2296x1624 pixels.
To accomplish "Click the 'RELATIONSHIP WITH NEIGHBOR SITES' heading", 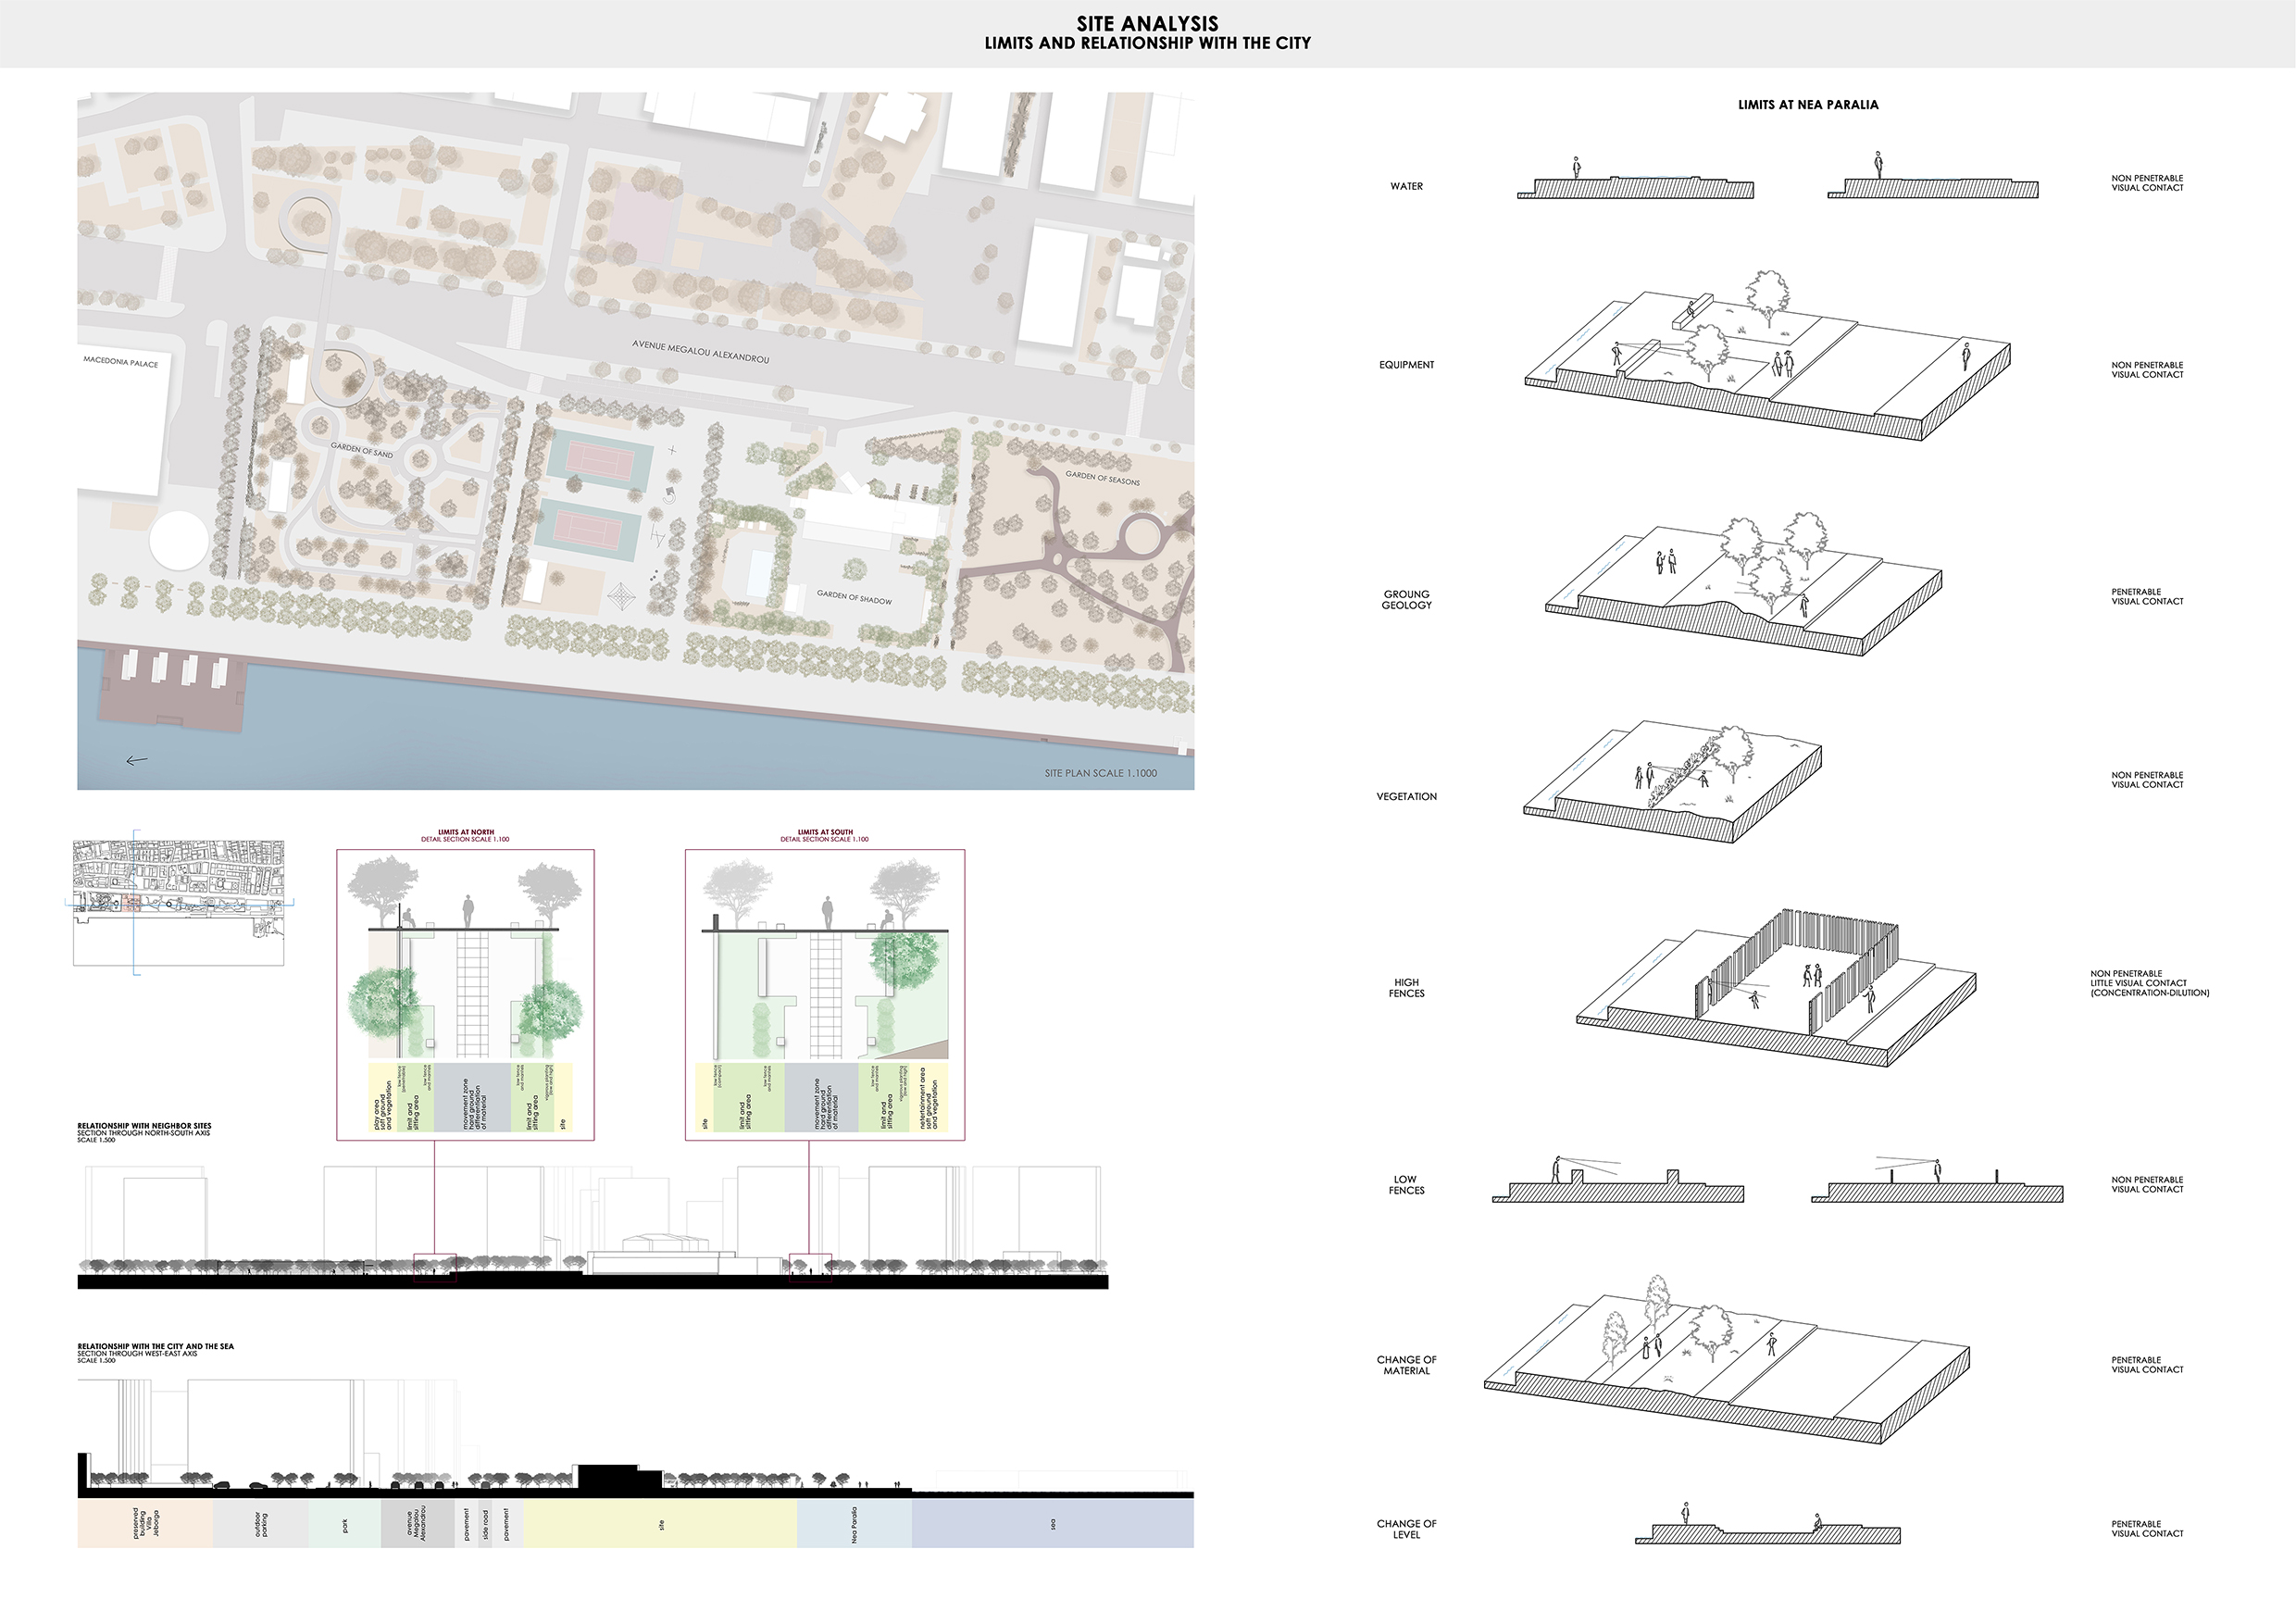I will pyautogui.click(x=144, y=1126).
